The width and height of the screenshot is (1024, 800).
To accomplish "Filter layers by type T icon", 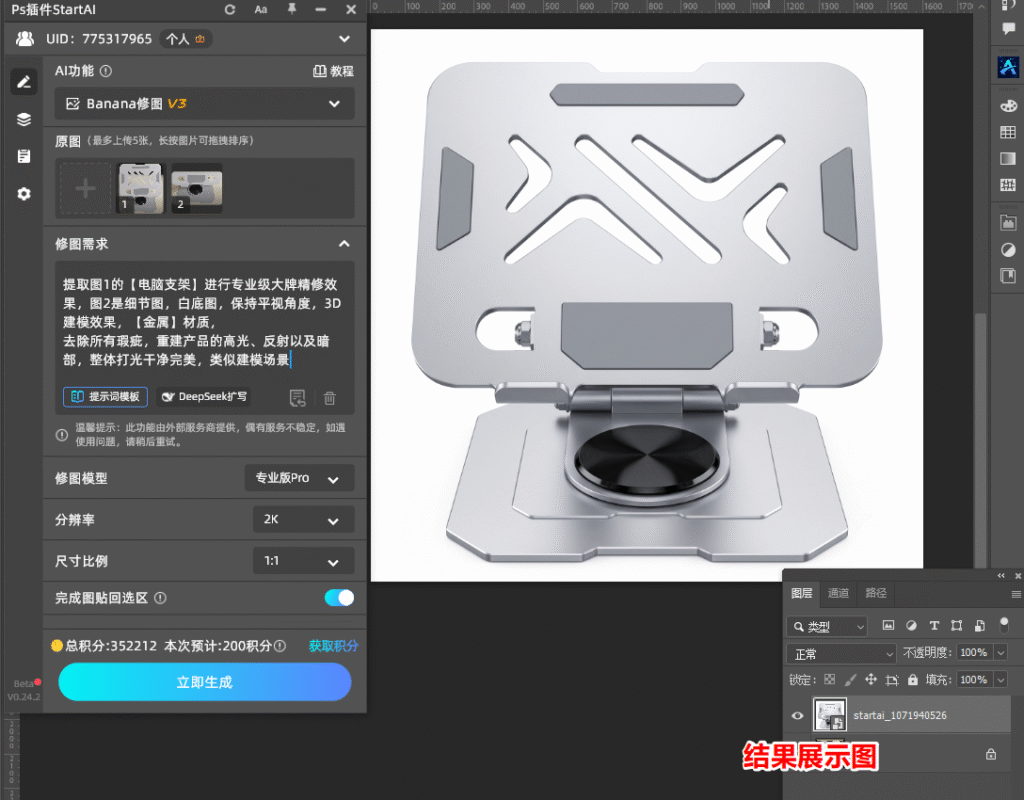I will click(x=934, y=626).
